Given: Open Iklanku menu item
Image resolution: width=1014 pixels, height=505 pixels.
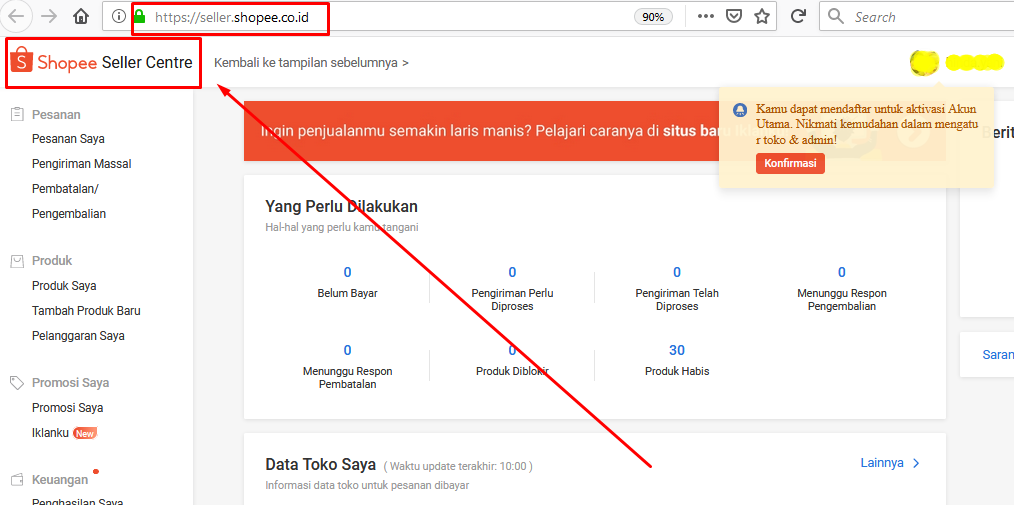Looking at the screenshot, I should [50, 433].
